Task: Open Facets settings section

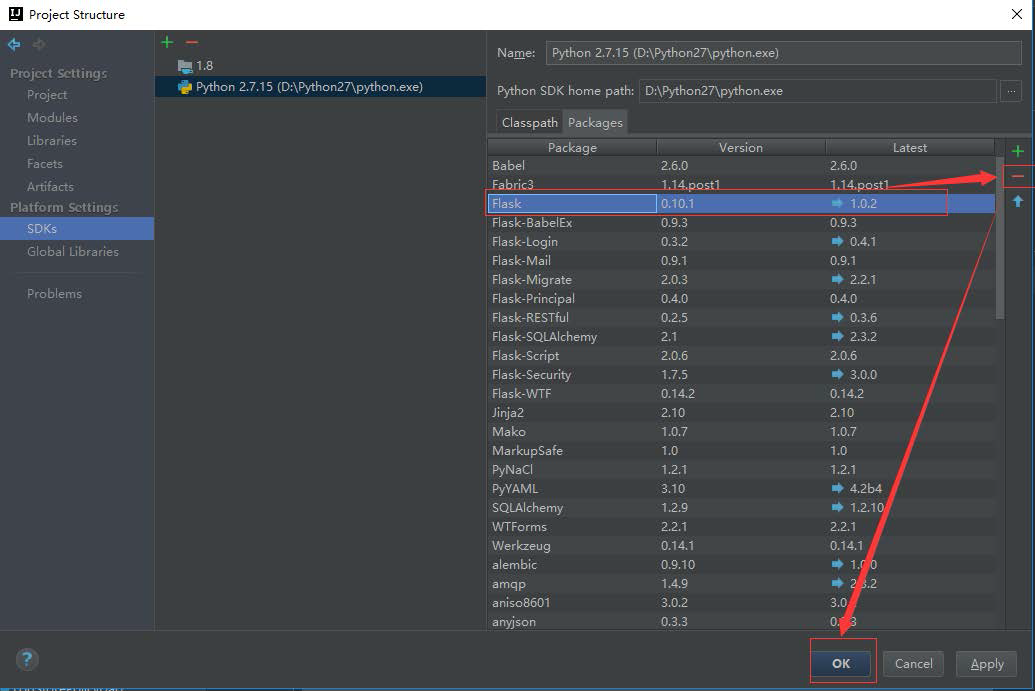Action: click(x=44, y=164)
